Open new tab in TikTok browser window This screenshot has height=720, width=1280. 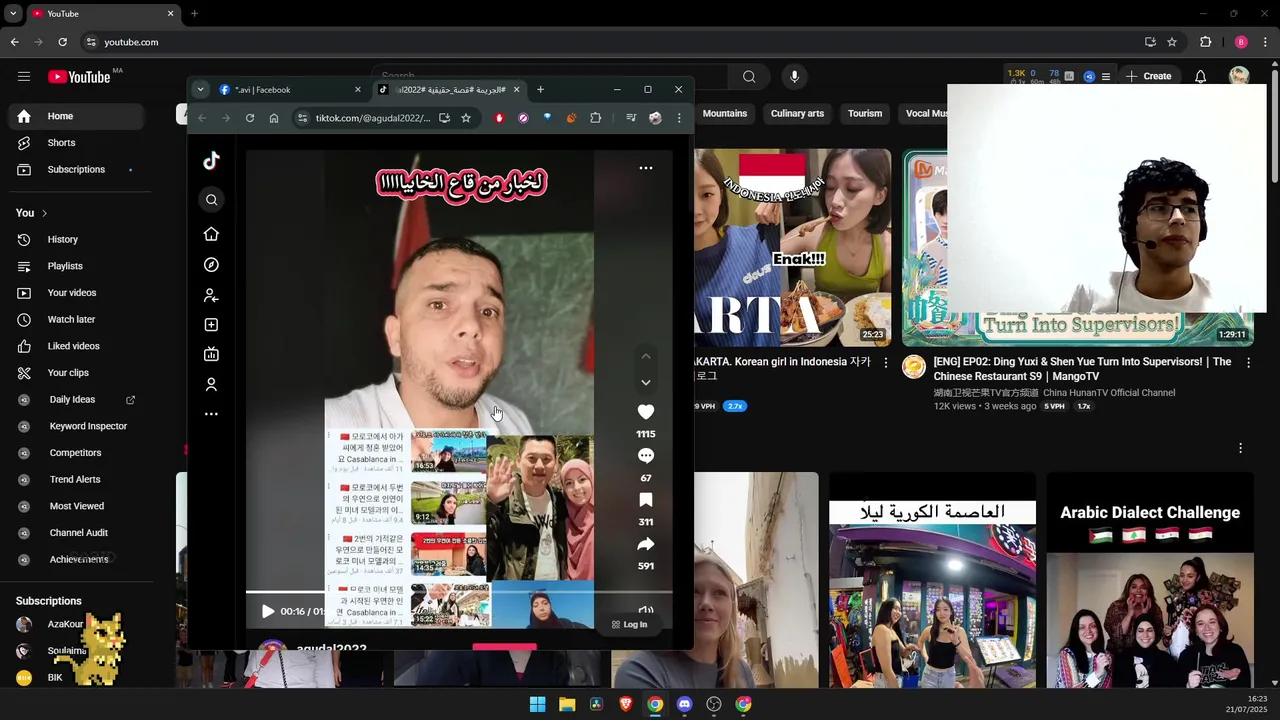tap(540, 90)
